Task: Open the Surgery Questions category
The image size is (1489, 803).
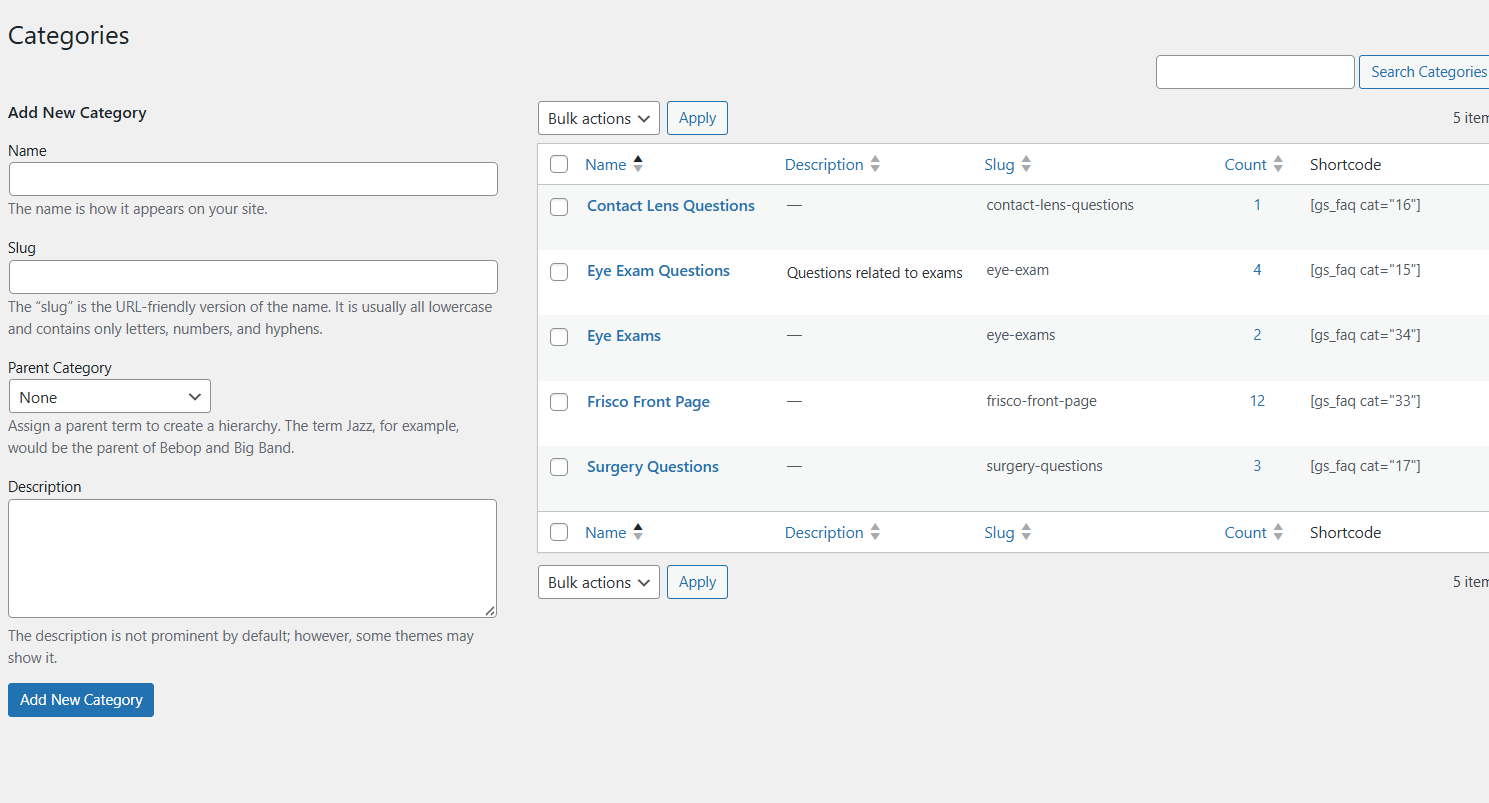Action: (652, 467)
